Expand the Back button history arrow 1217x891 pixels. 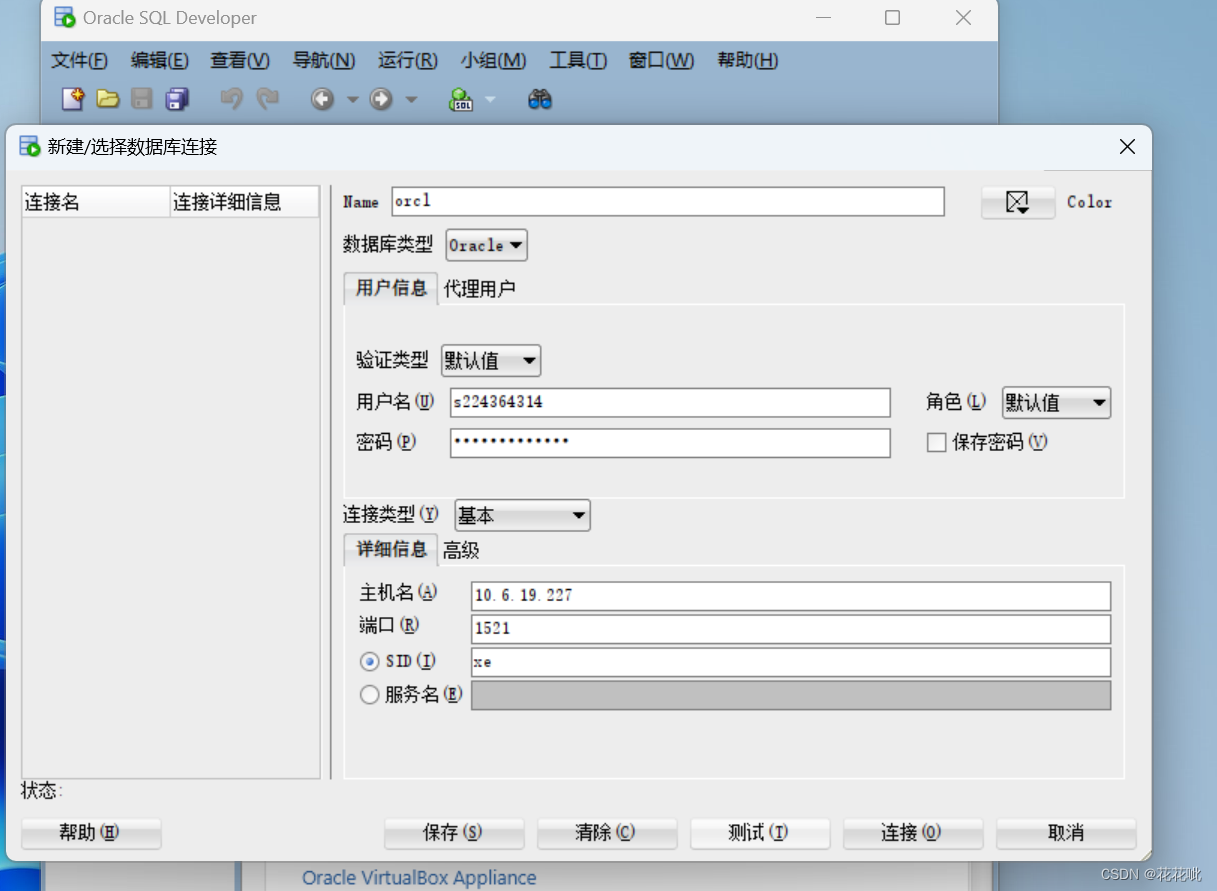coord(352,99)
